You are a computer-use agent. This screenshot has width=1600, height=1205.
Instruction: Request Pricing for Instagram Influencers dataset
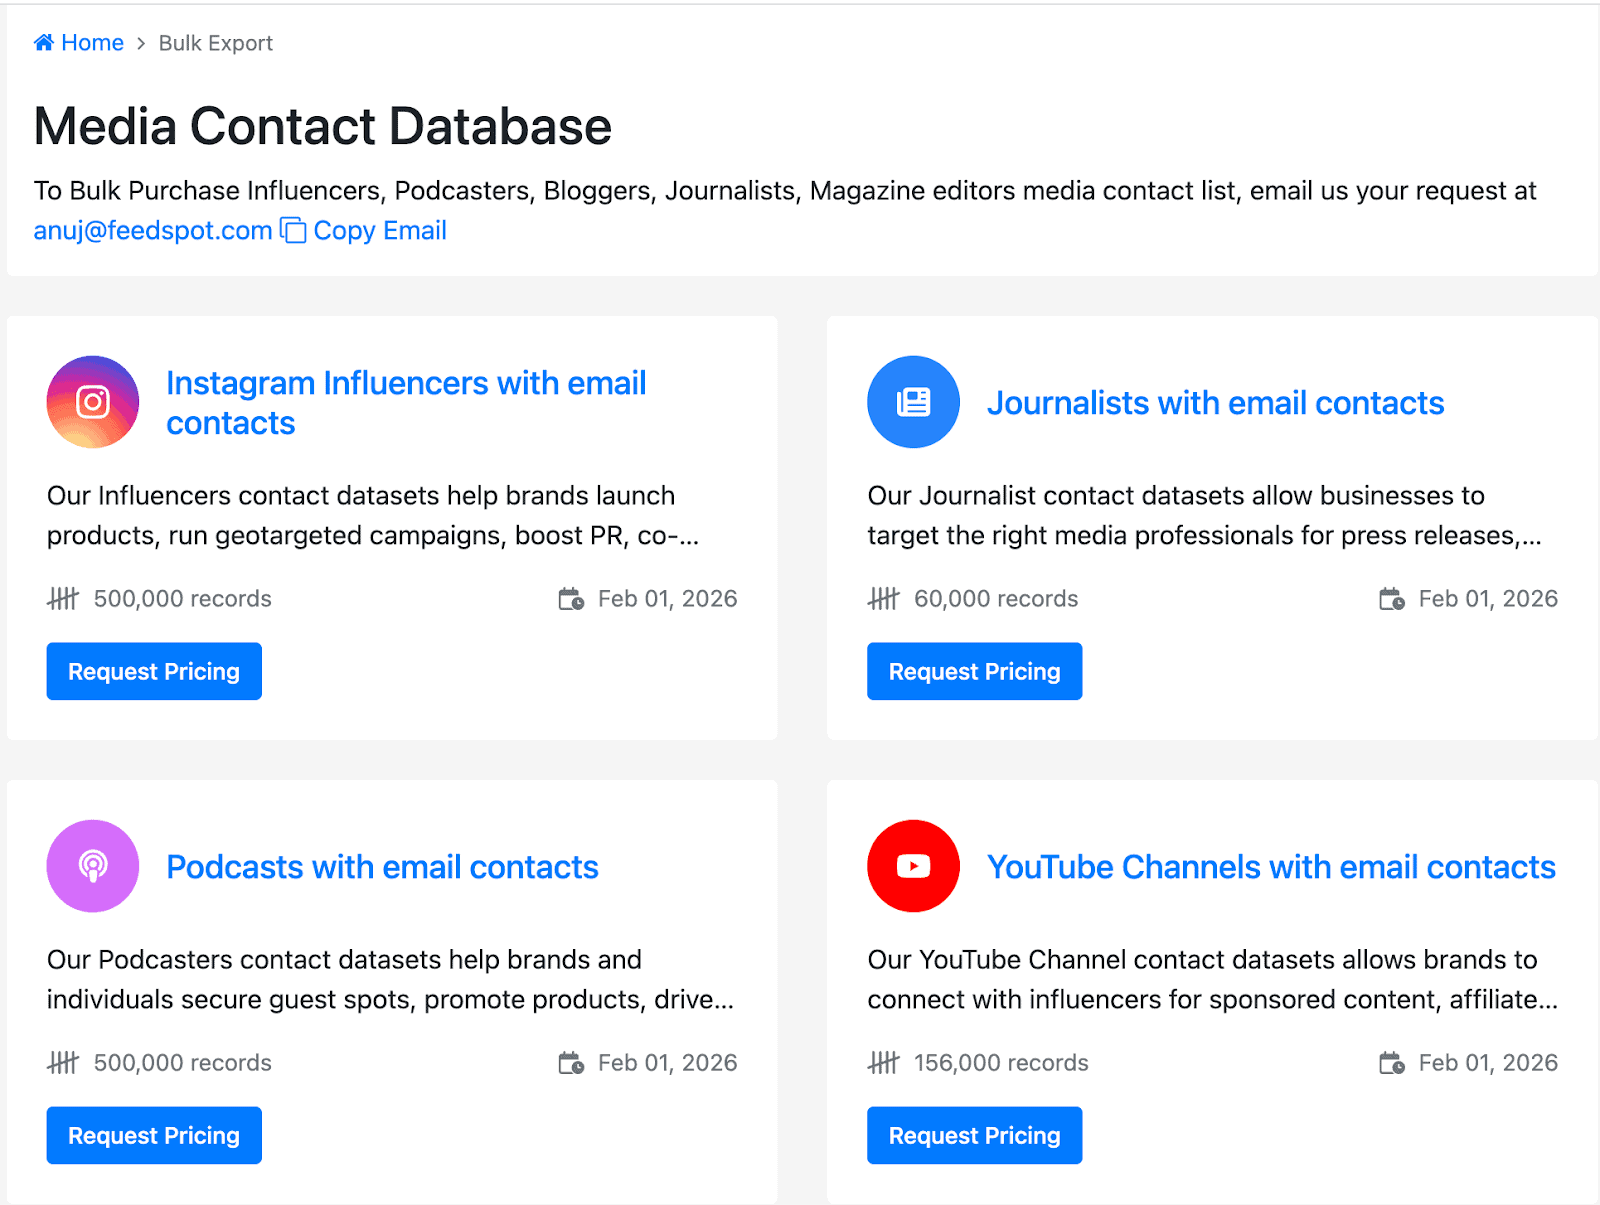(x=154, y=671)
